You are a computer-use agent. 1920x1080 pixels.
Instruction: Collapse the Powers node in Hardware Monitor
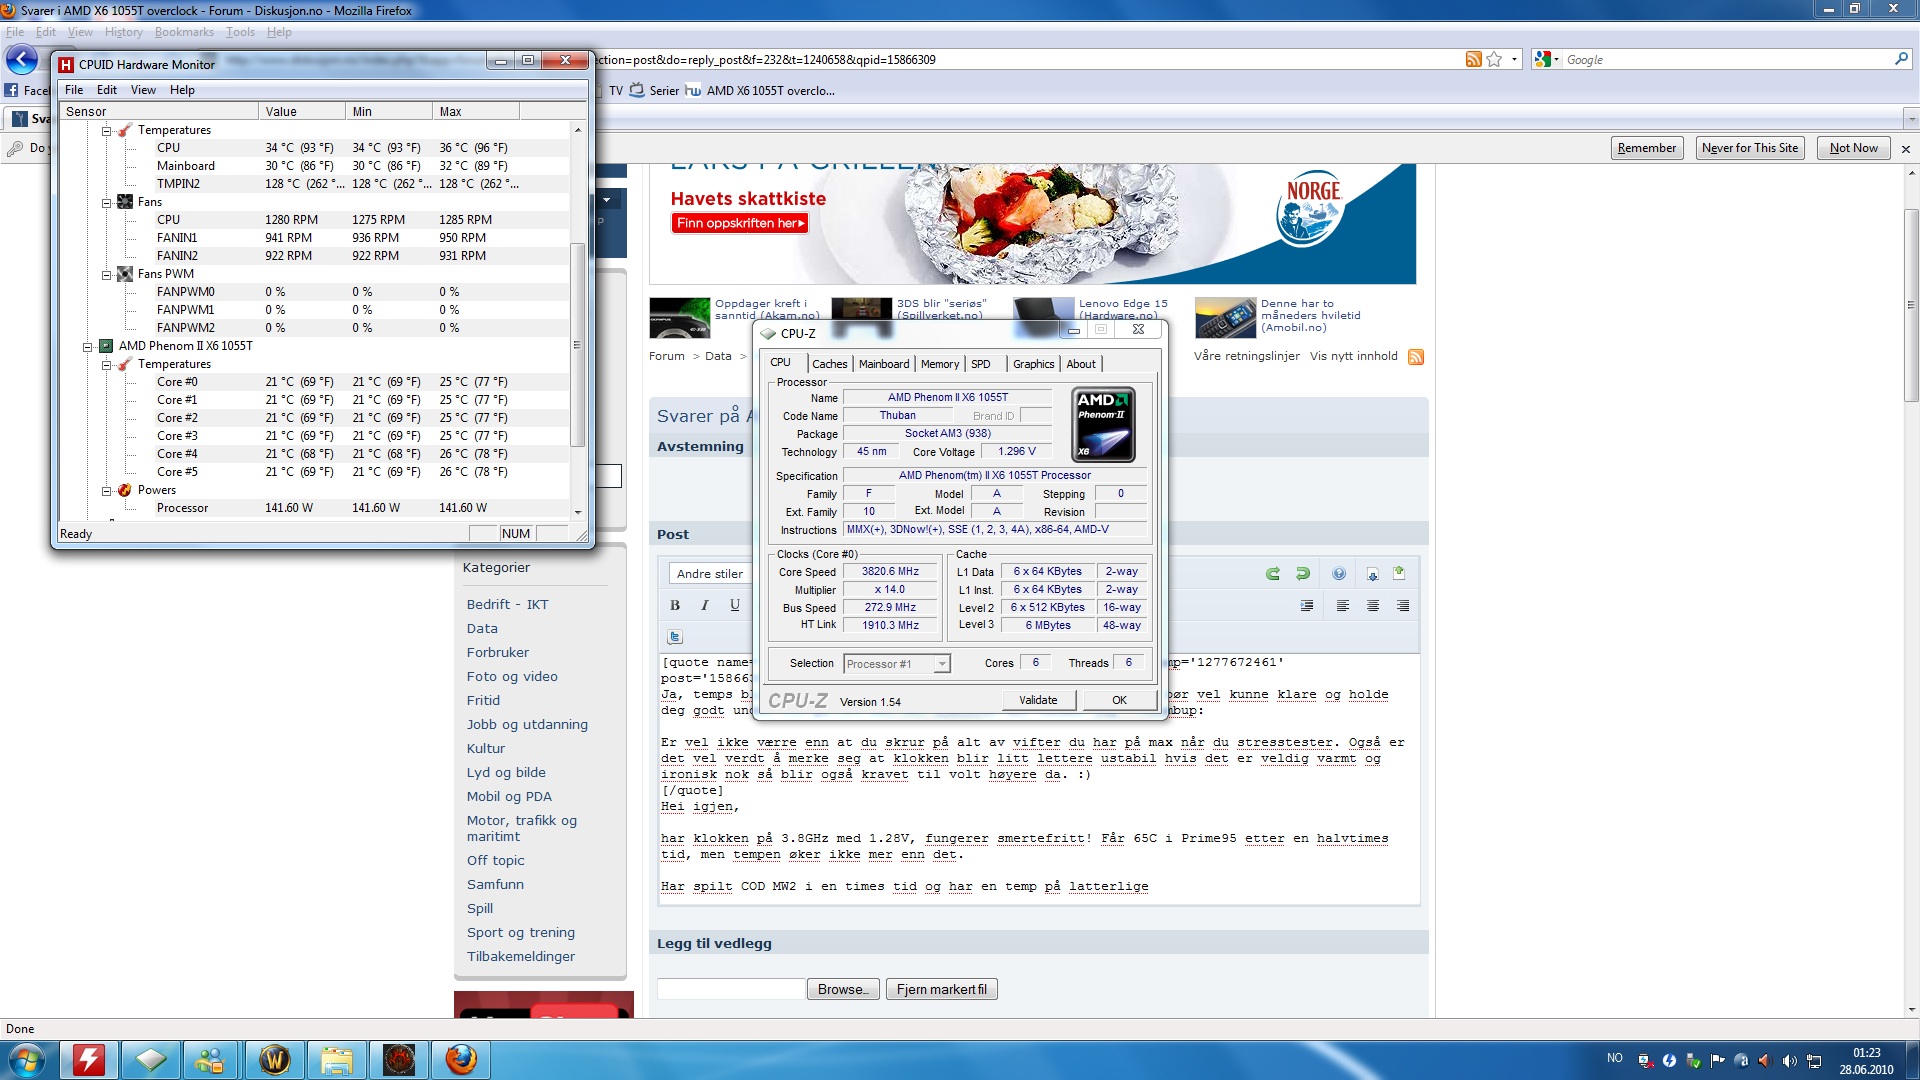point(106,491)
